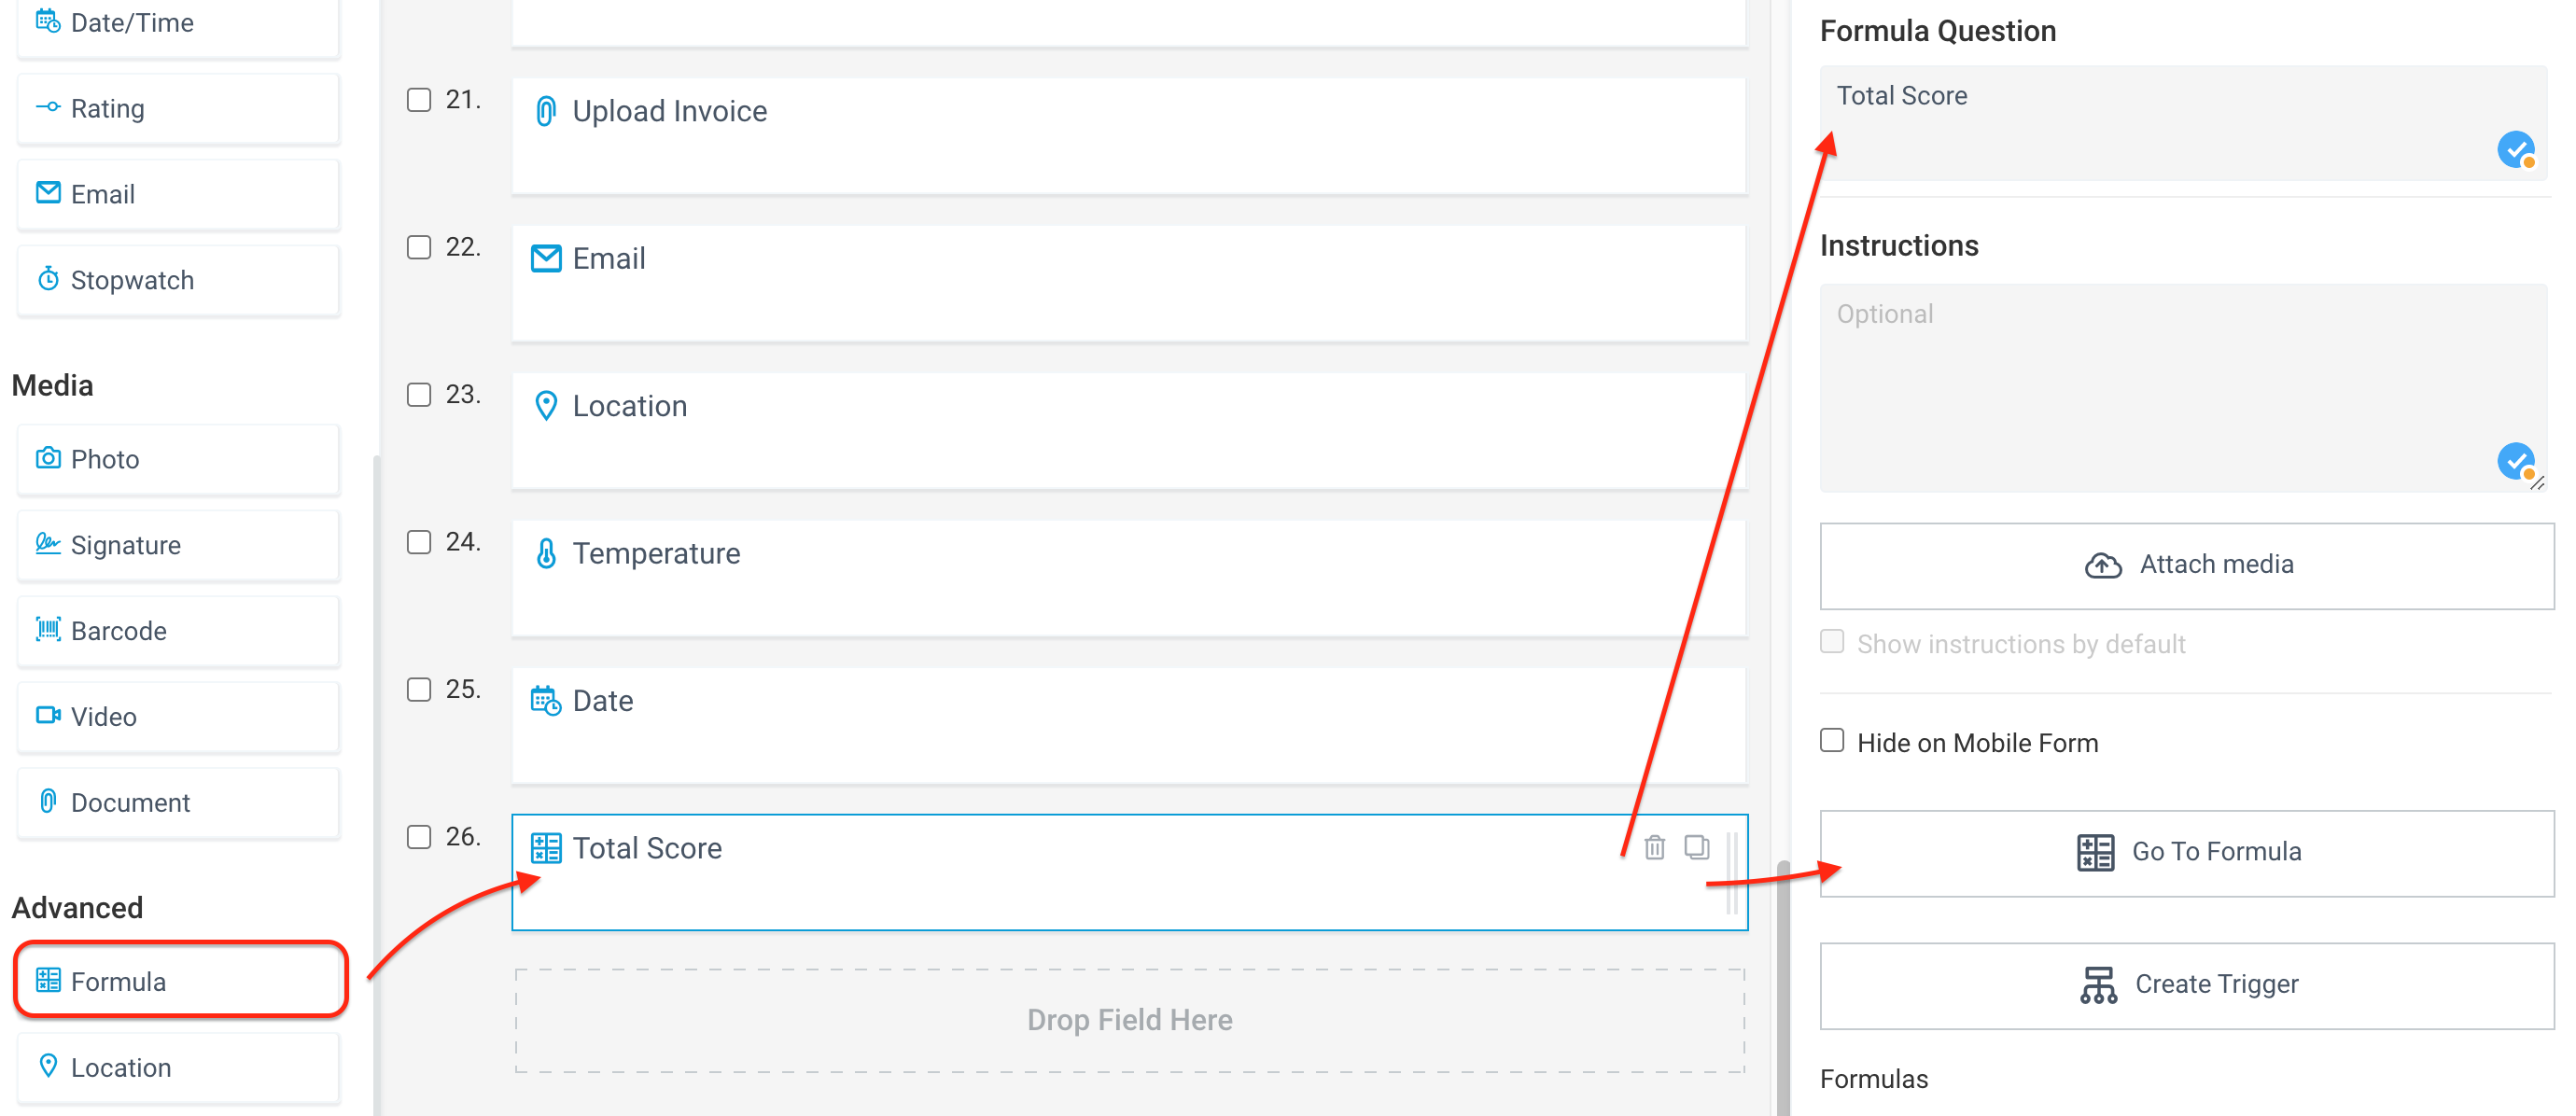Pick the Signature media field type
This screenshot has height=1116, width=2576.
click(179, 544)
